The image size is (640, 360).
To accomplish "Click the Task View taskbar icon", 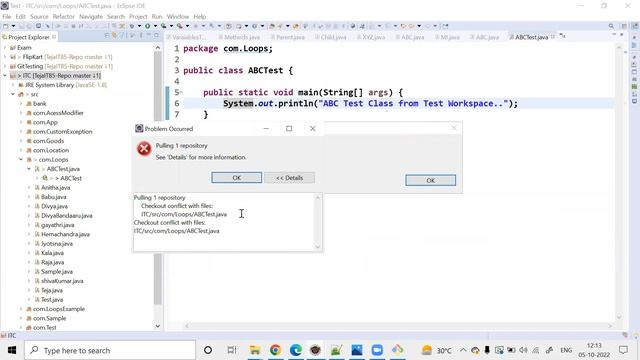I will (x=231, y=350).
